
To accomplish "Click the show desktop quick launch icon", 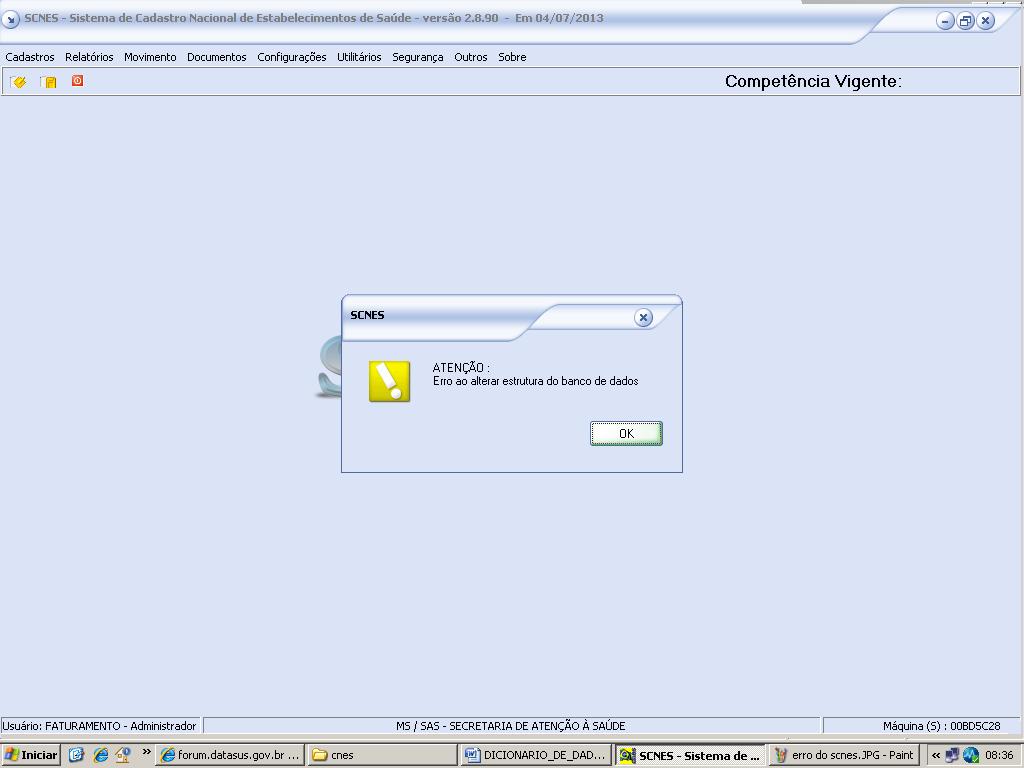I will coord(77,755).
